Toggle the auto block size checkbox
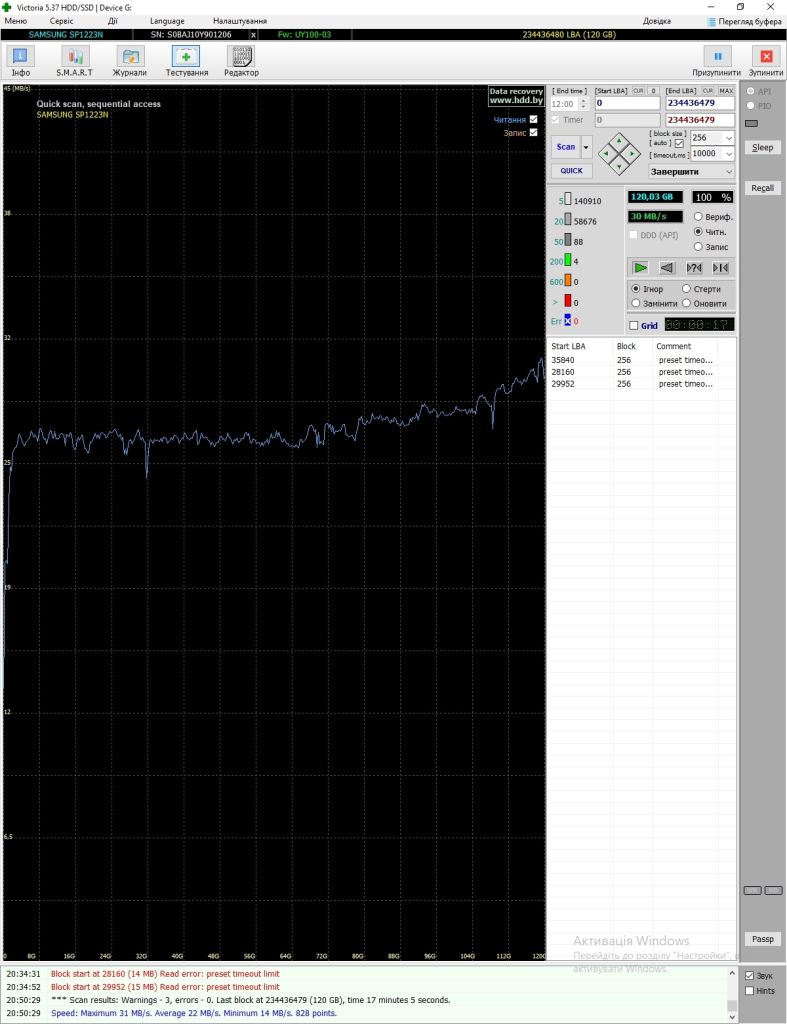This screenshot has height=1024, width=787. point(679,143)
